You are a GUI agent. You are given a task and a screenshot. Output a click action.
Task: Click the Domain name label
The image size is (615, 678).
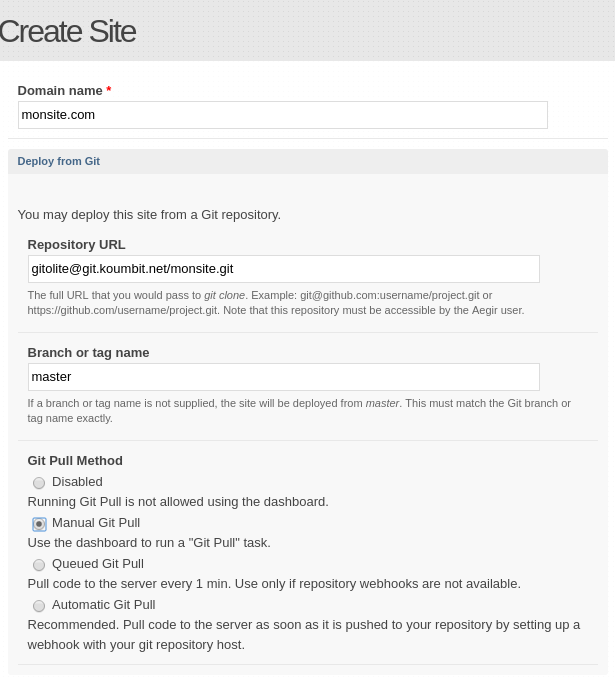pos(60,91)
